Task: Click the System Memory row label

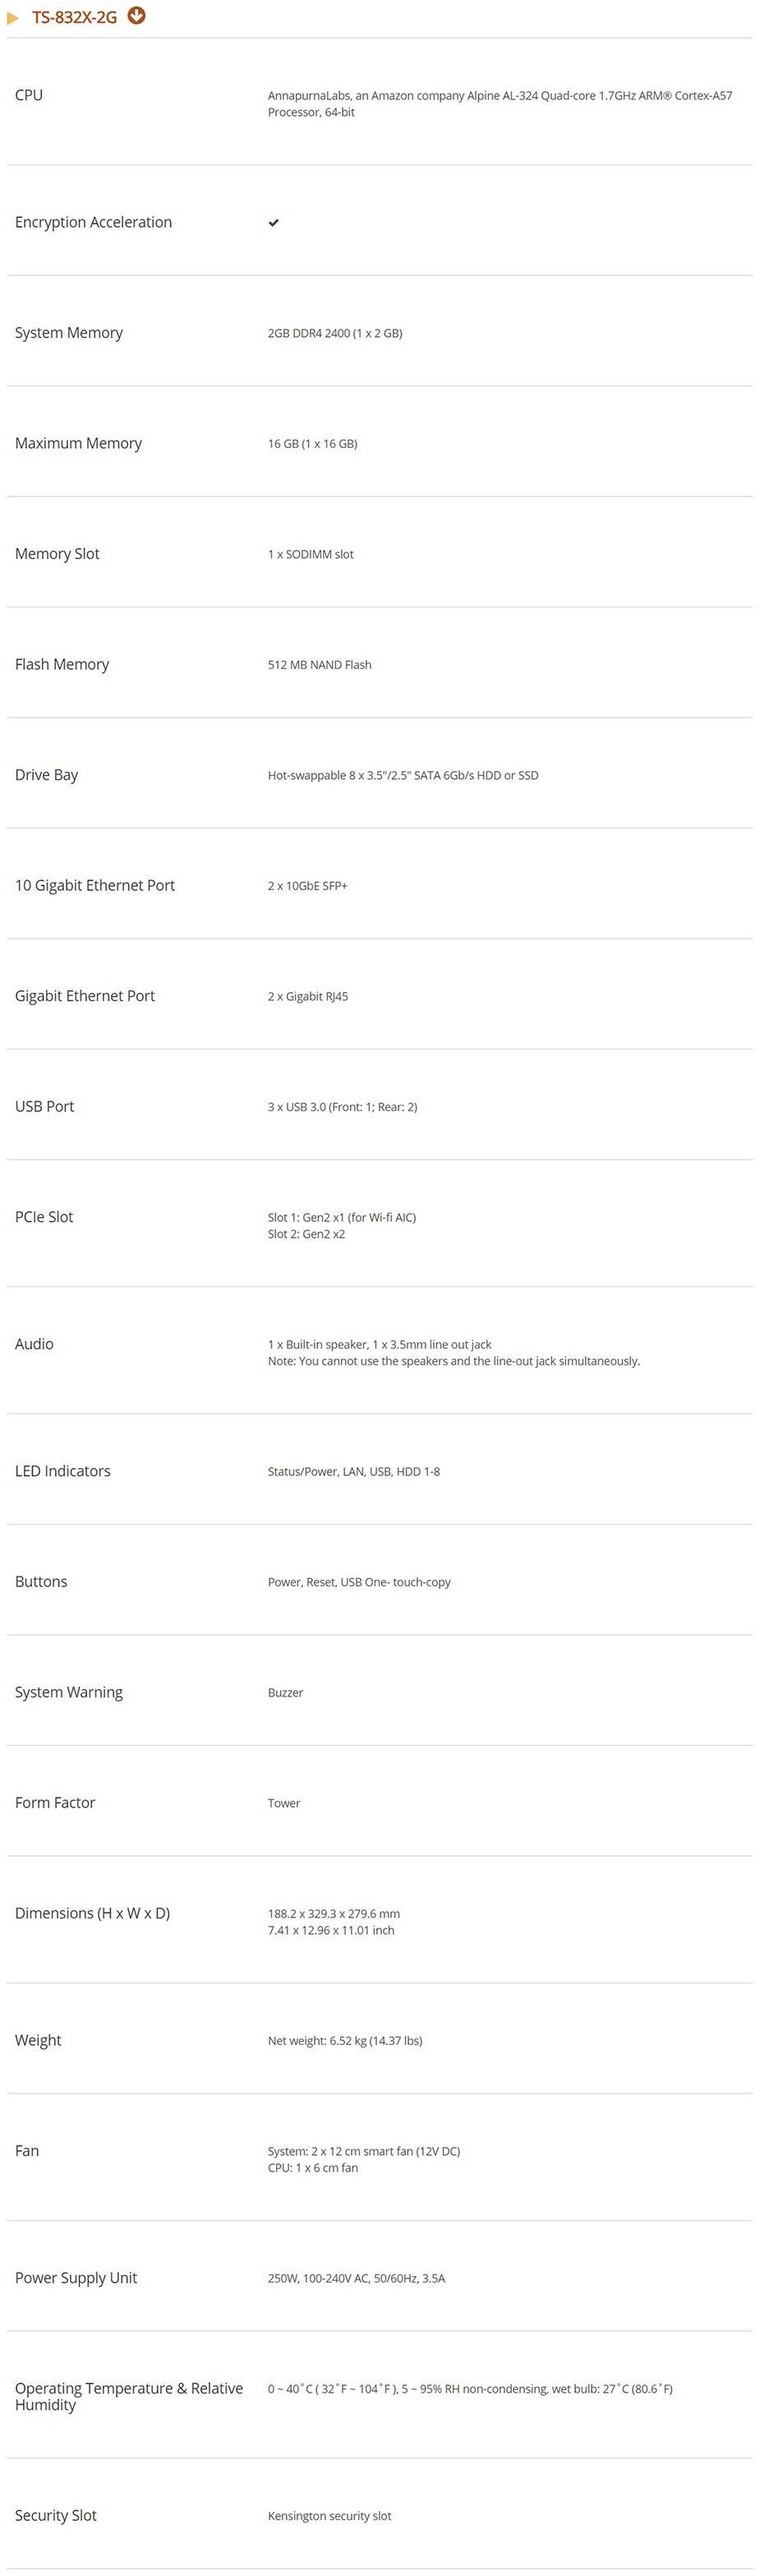Action: pos(69,333)
